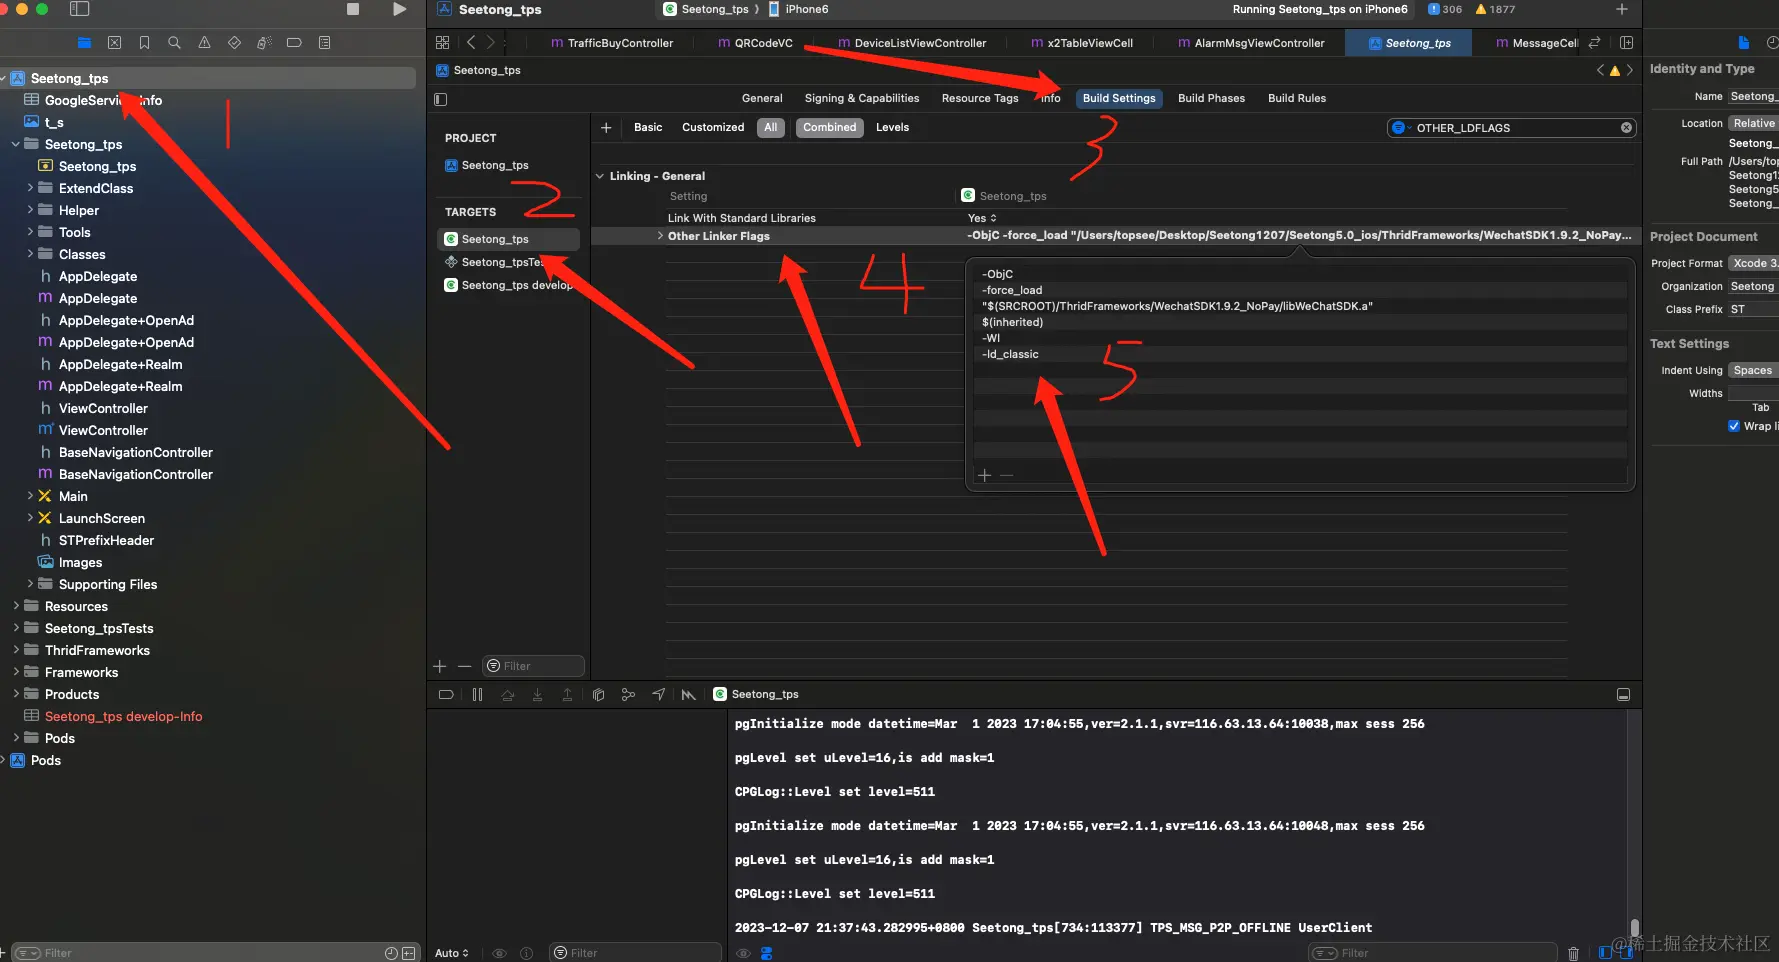The width and height of the screenshot is (1779, 962).
Task: Open the related items grid menu
Action: [x=442, y=43]
